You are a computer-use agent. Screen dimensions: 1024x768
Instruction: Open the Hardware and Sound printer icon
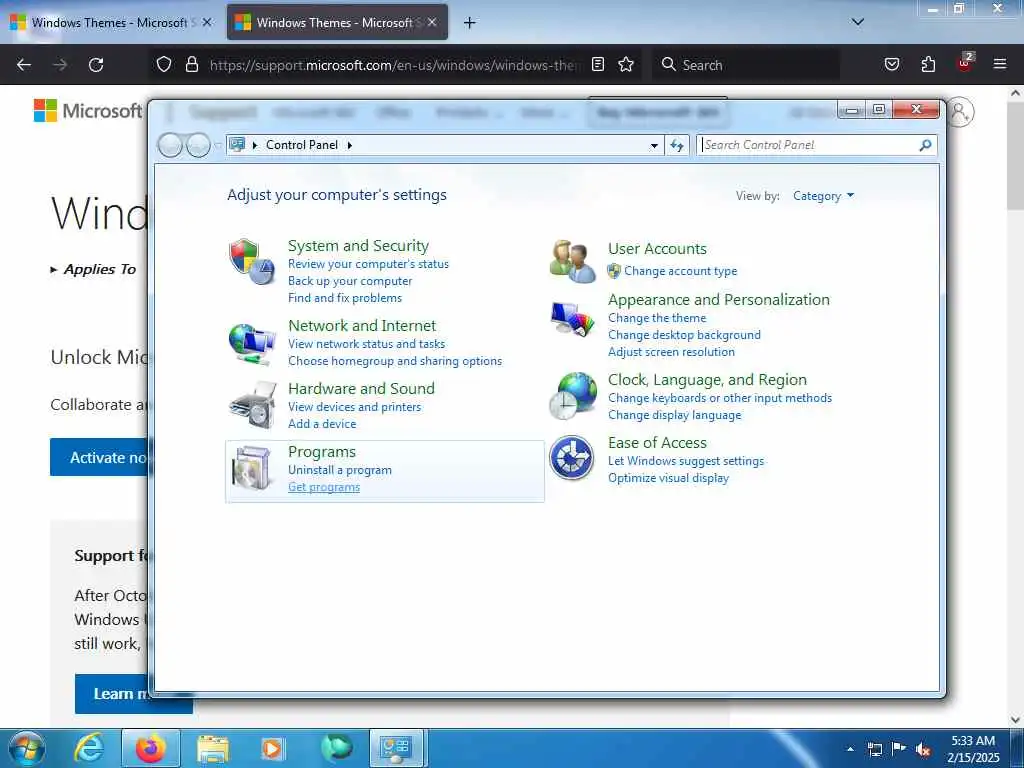(x=252, y=406)
